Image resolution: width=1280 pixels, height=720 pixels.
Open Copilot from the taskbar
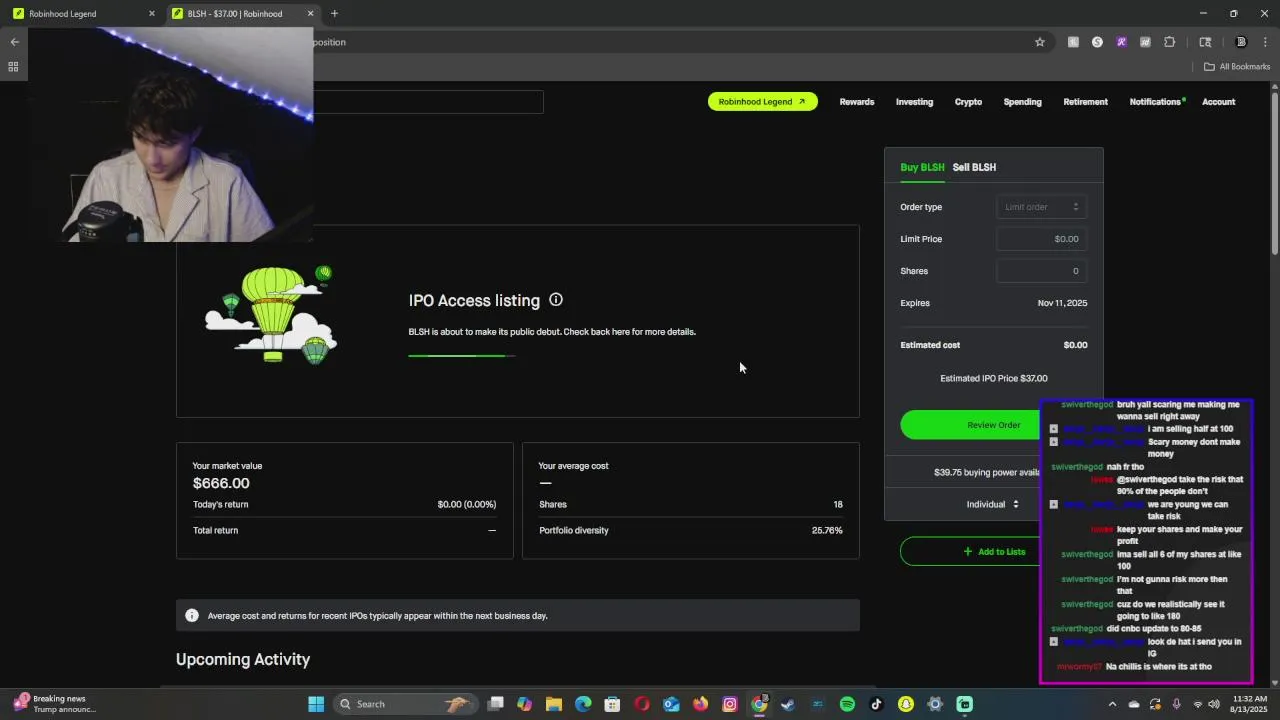[x=524, y=704]
